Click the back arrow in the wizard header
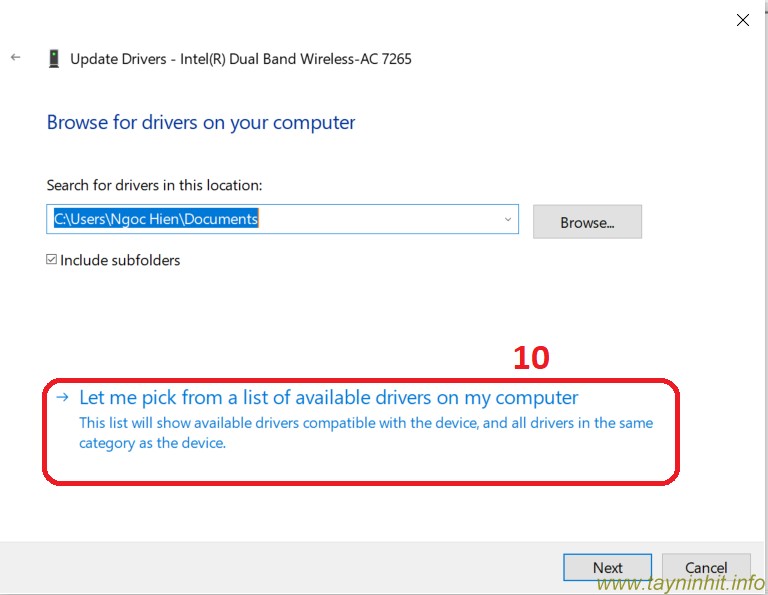Image resolution: width=768 pixels, height=595 pixels. pyautogui.click(x=15, y=58)
